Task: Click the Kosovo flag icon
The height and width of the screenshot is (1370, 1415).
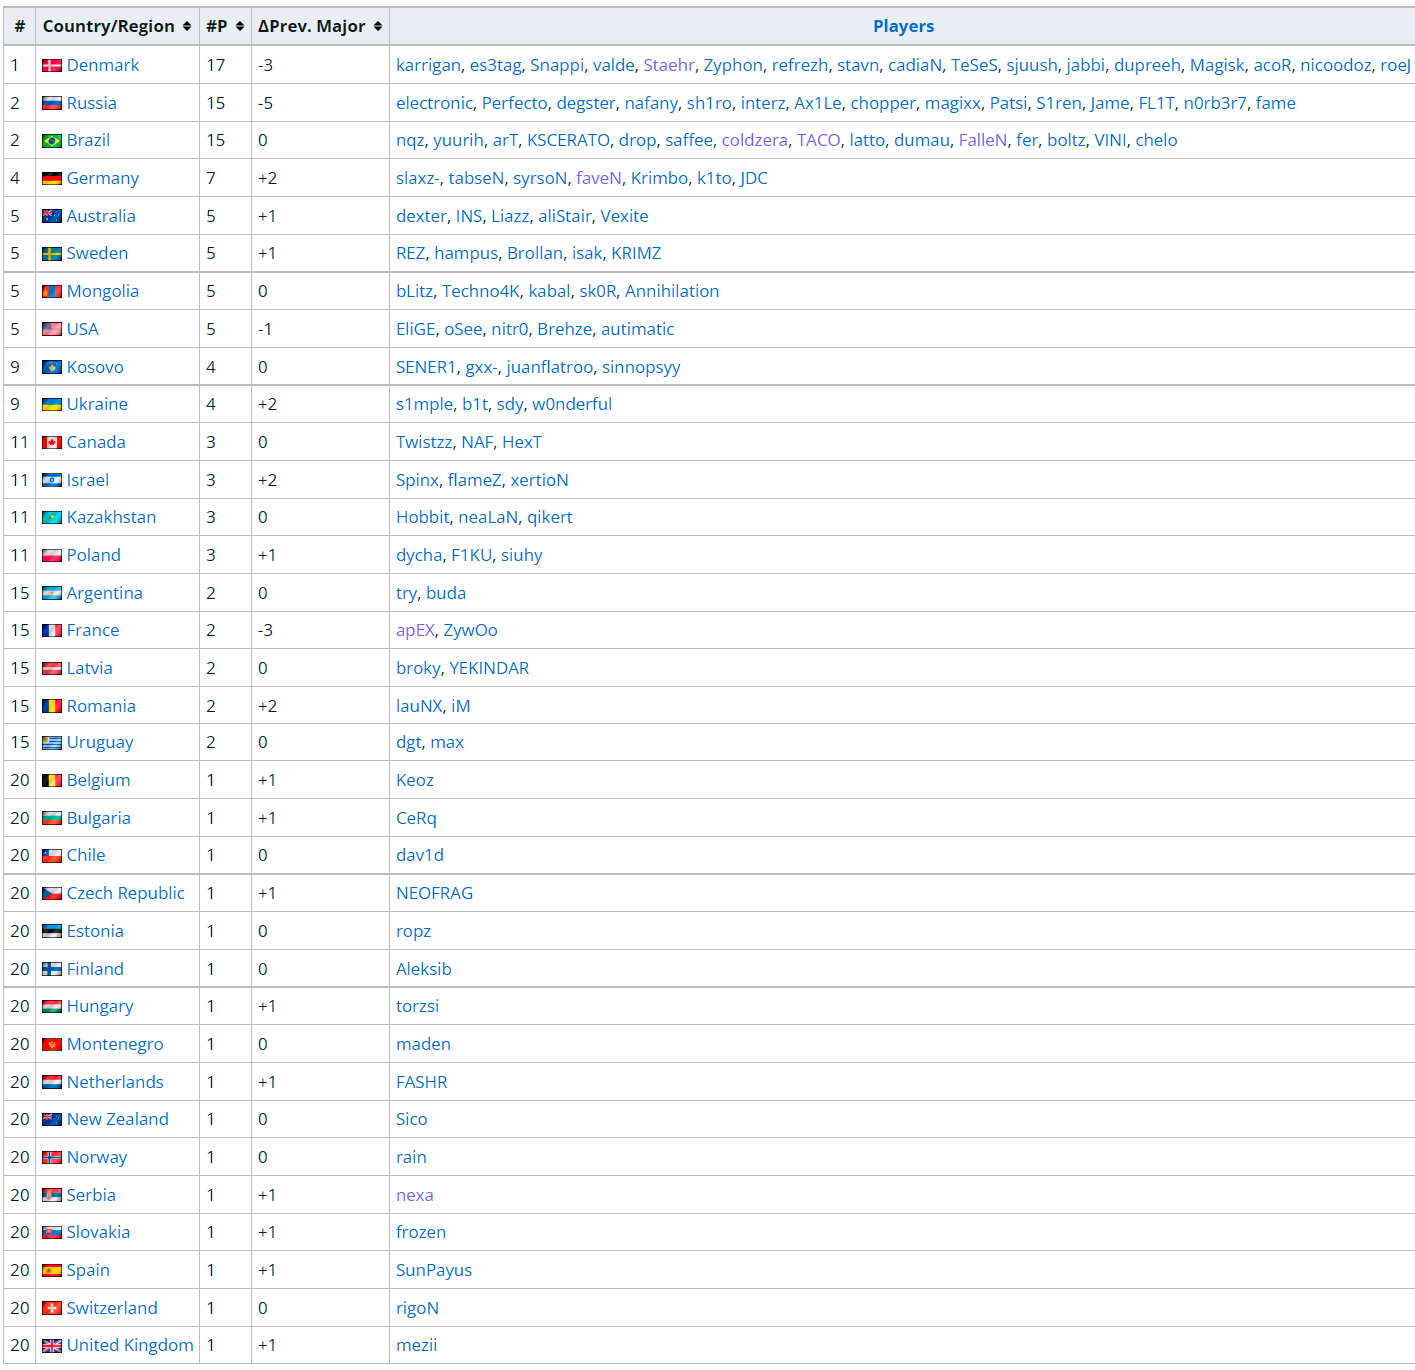Action: tap(51, 366)
